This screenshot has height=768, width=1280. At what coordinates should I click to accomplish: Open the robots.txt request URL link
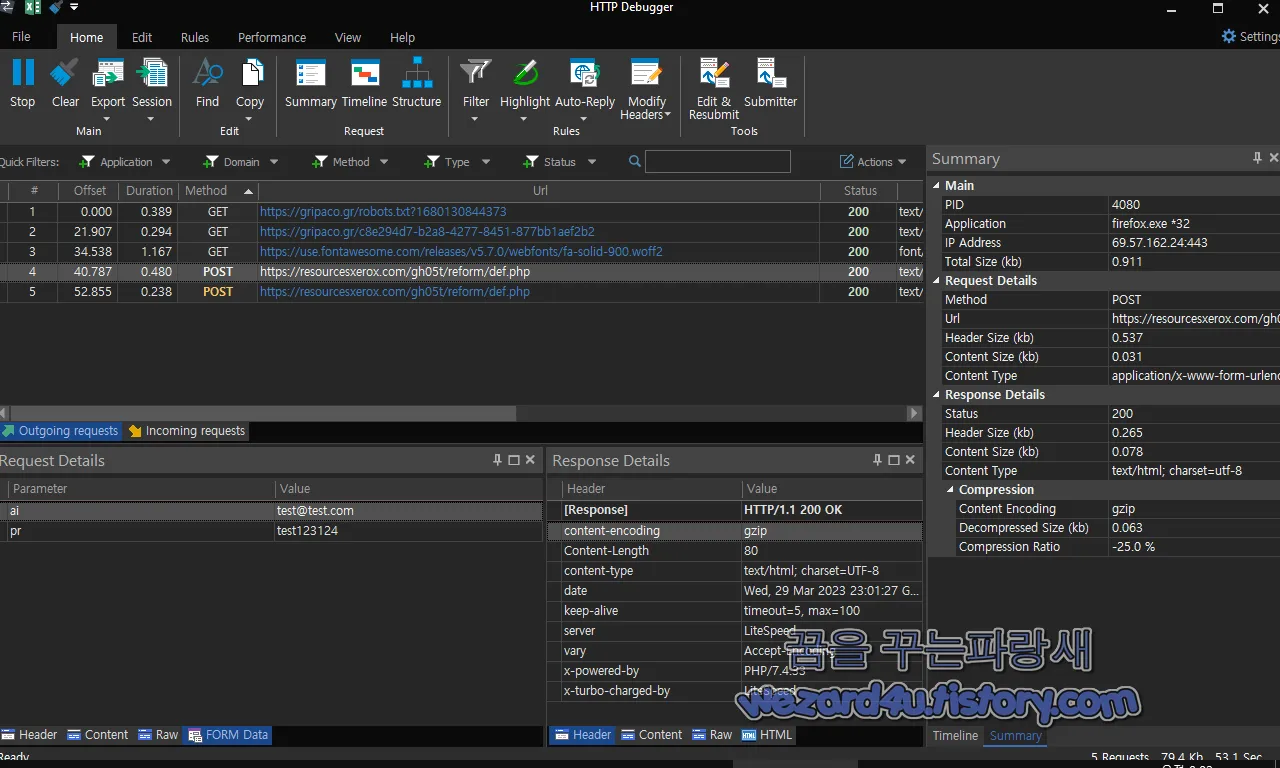384,211
